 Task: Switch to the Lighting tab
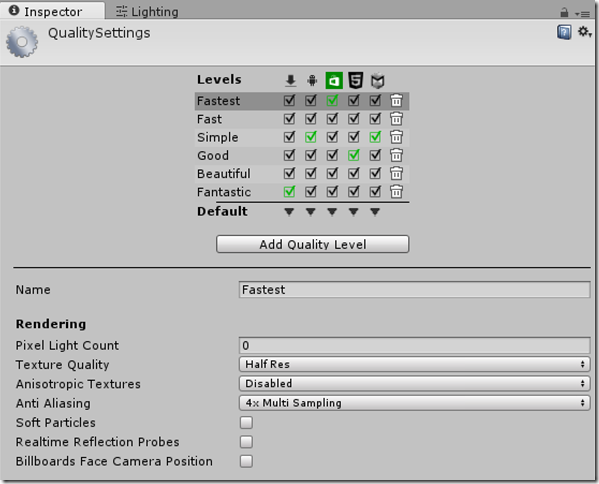[147, 12]
